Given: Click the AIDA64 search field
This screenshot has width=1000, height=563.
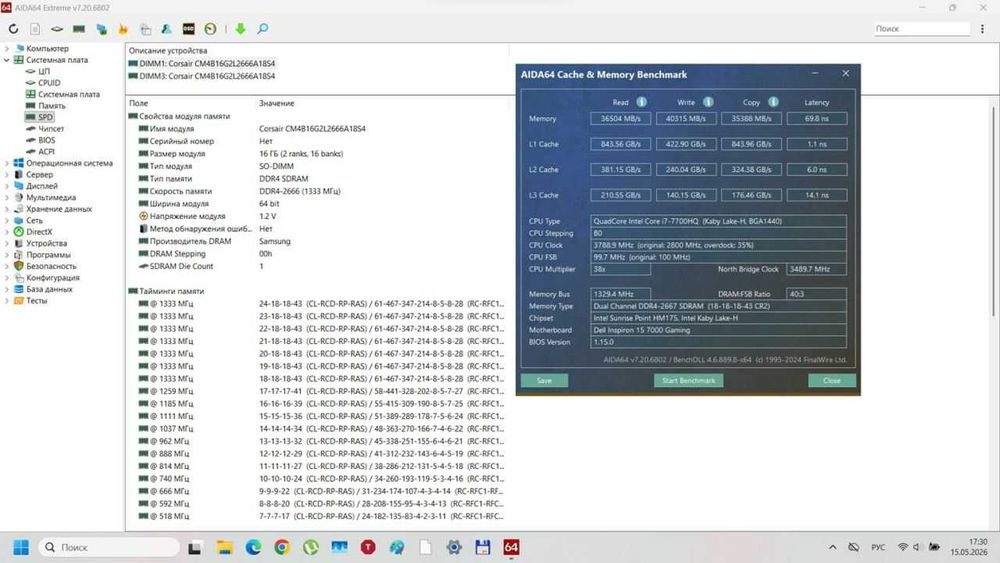Looking at the screenshot, I should coord(922,29).
